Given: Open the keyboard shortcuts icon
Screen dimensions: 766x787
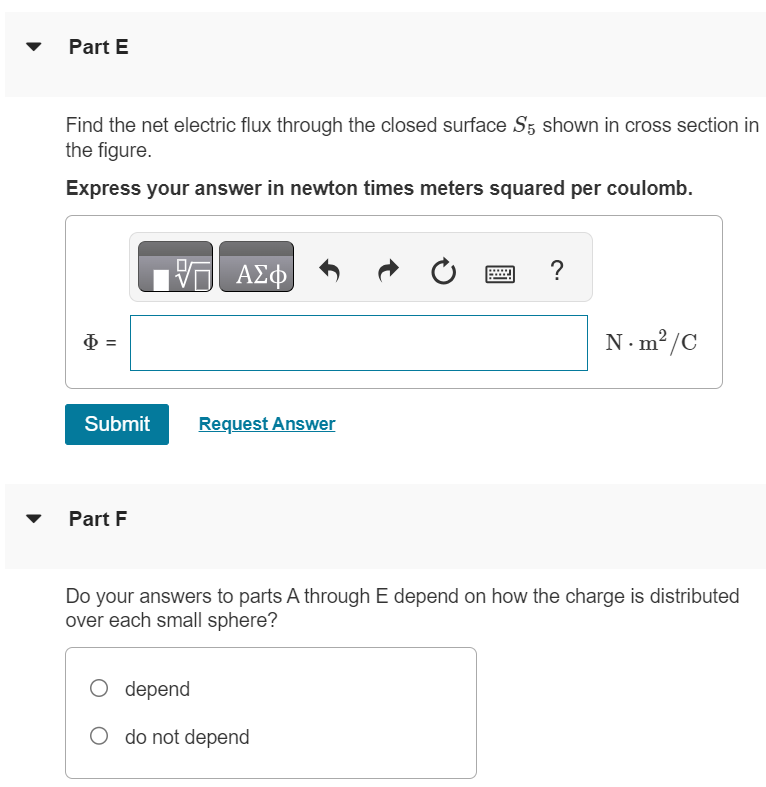Looking at the screenshot, I should pos(500,274).
